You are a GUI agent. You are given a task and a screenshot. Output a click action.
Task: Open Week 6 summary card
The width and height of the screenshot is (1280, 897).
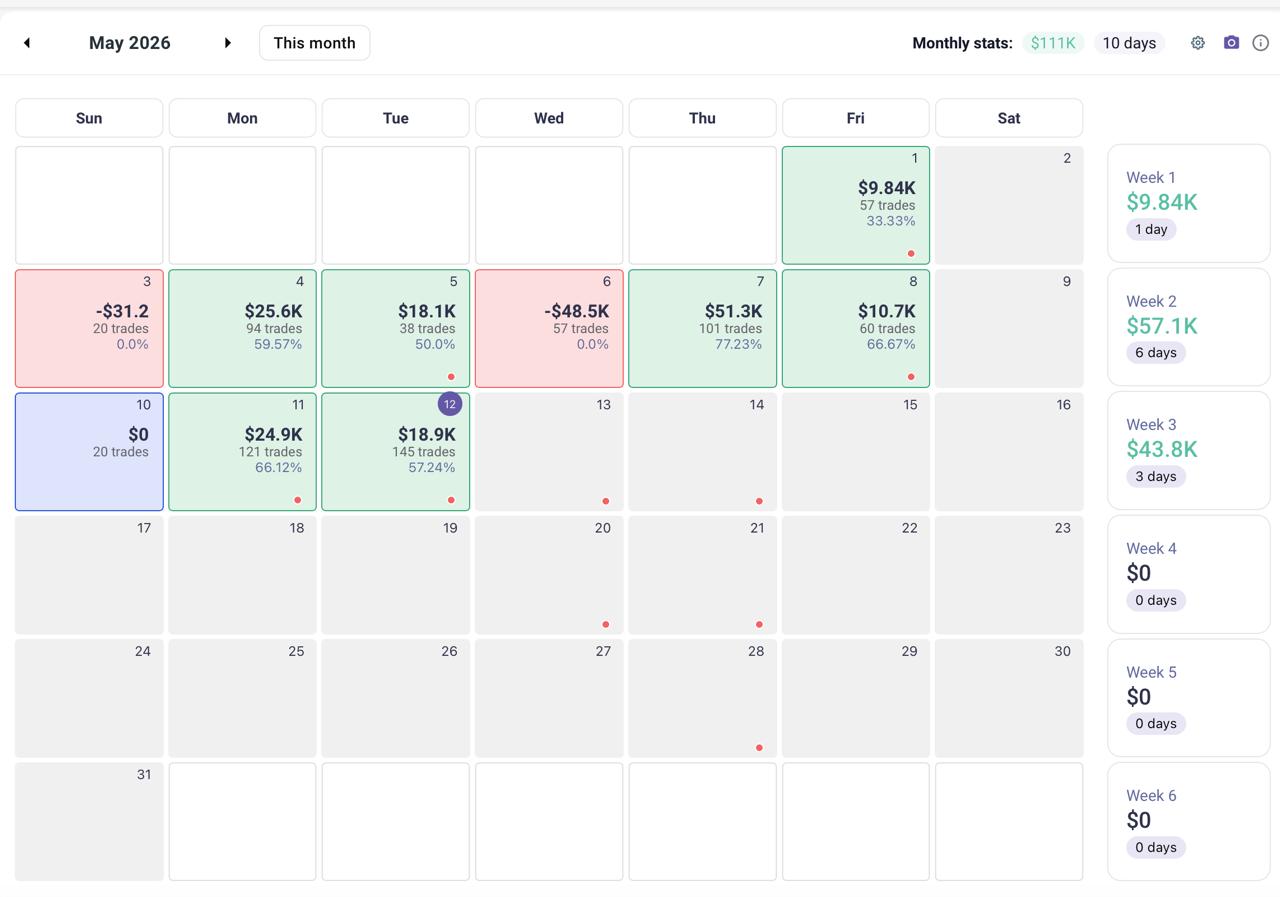1189,821
